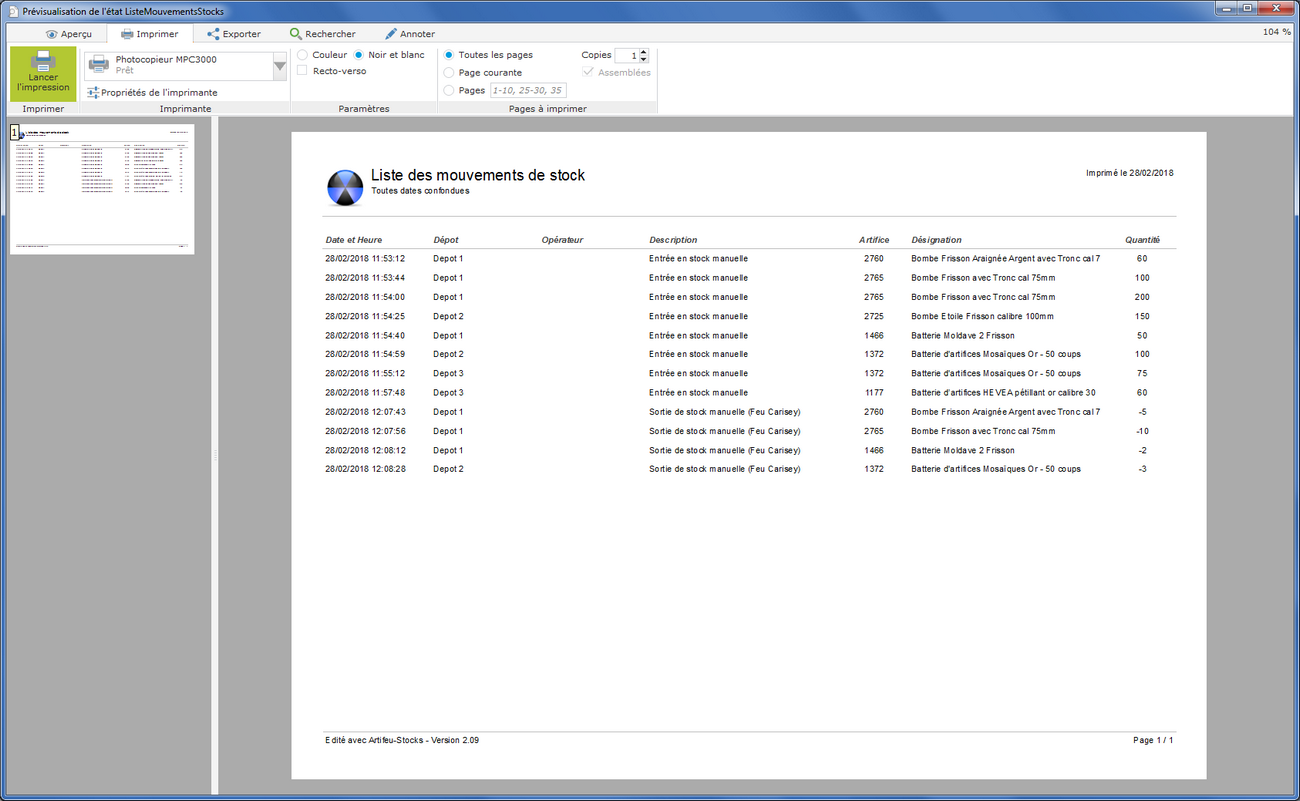
Task: Enable the Recto-verso checkbox
Action: [x=303, y=71]
